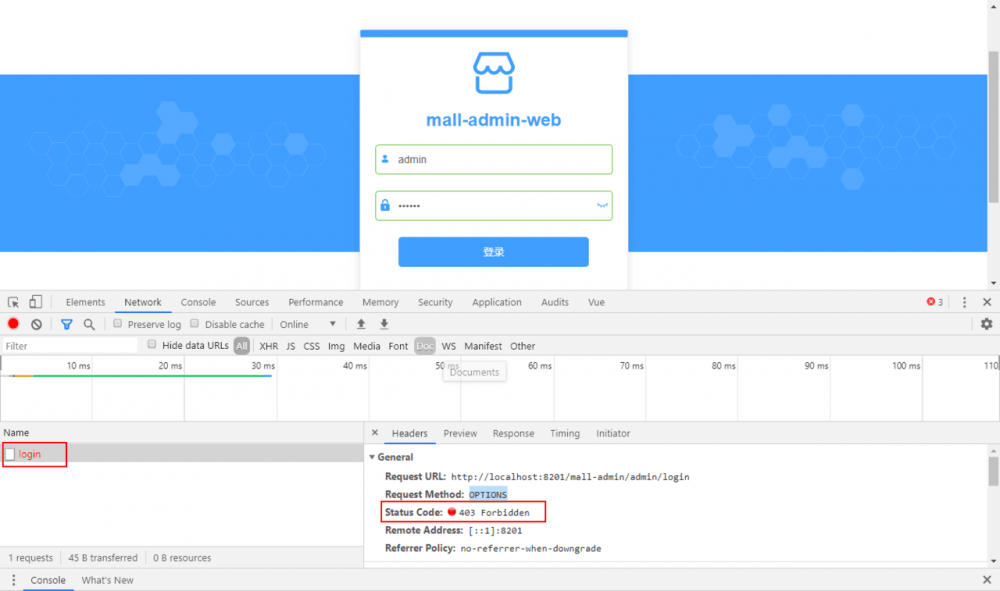Image resolution: width=1000 pixels, height=591 pixels.
Task: Check the Hide data URLs checkbox
Action: coord(152,344)
